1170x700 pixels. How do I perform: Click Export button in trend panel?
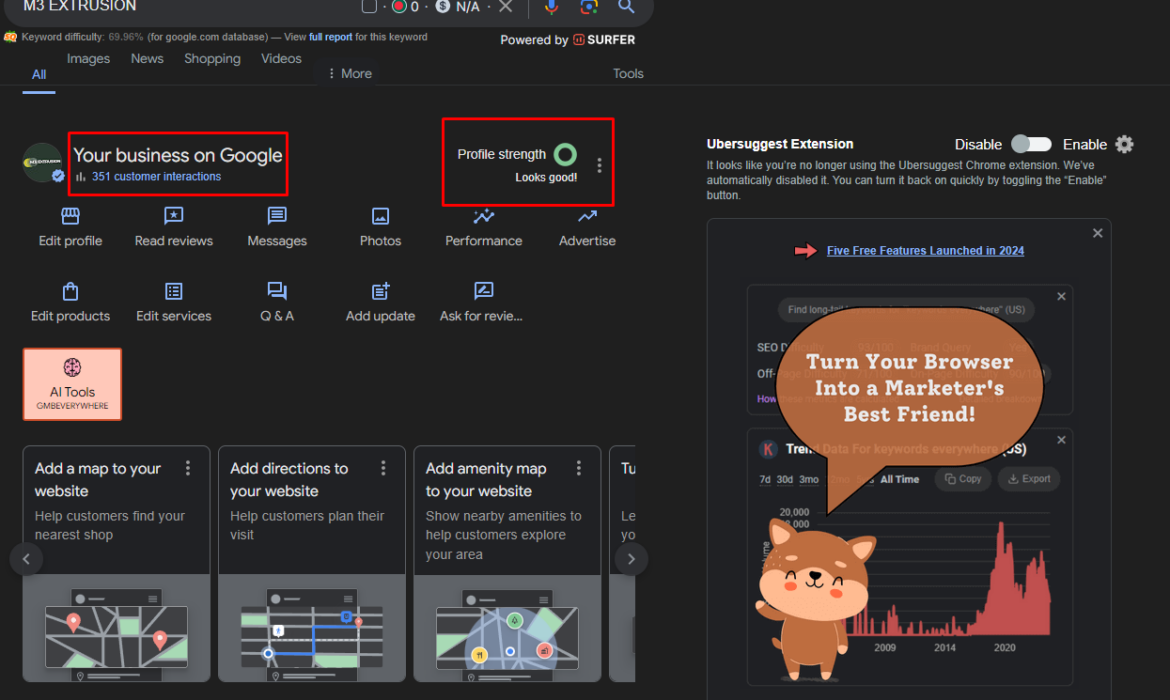coord(1029,479)
